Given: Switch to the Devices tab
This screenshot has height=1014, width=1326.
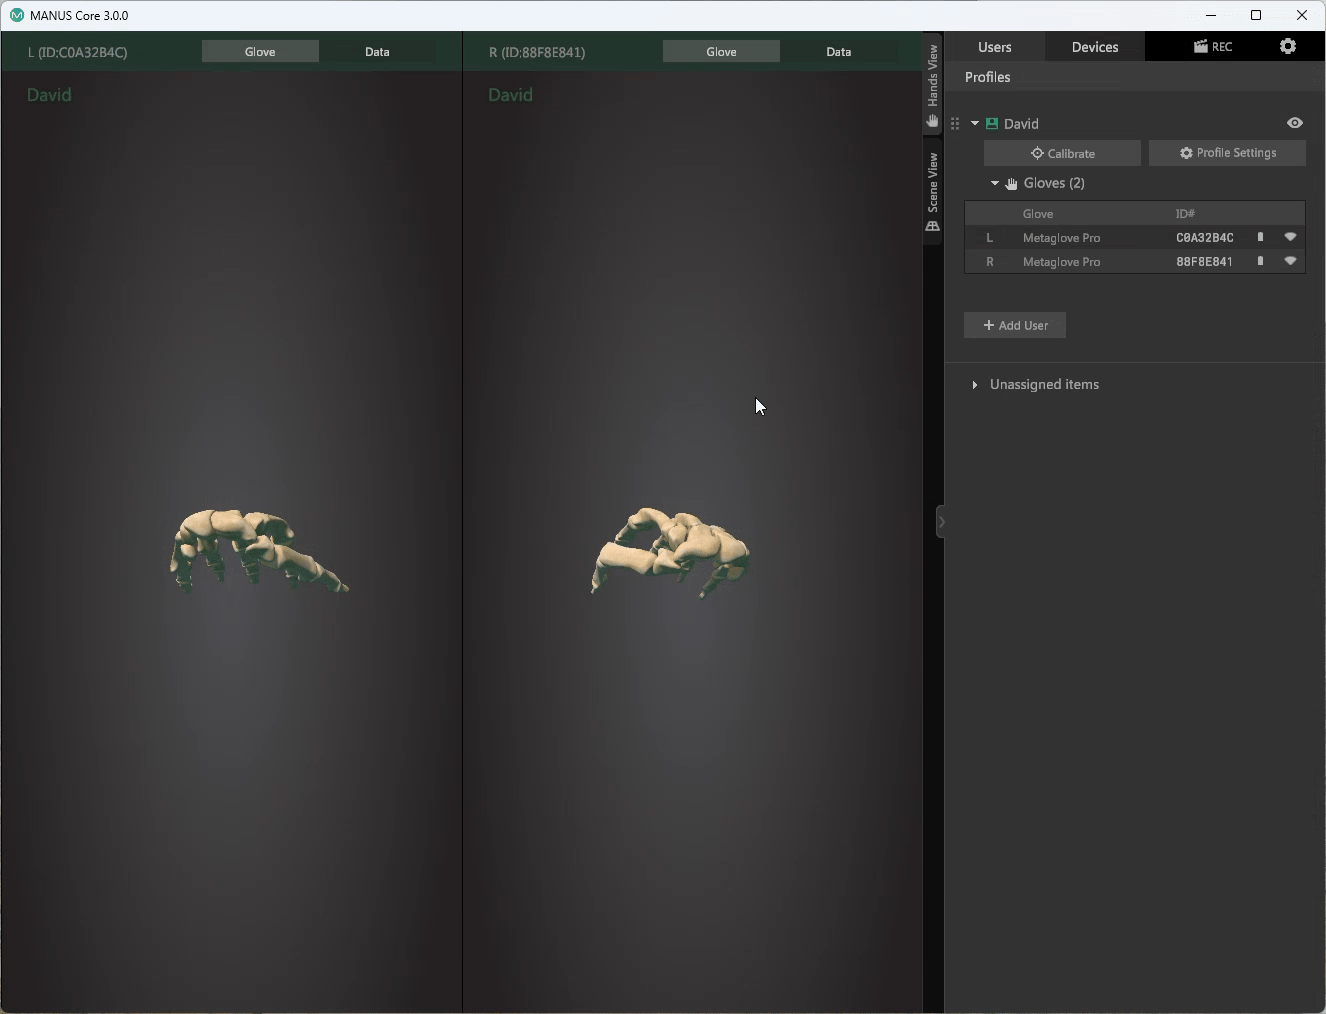Looking at the screenshot, I should (x=1095, y=47).
